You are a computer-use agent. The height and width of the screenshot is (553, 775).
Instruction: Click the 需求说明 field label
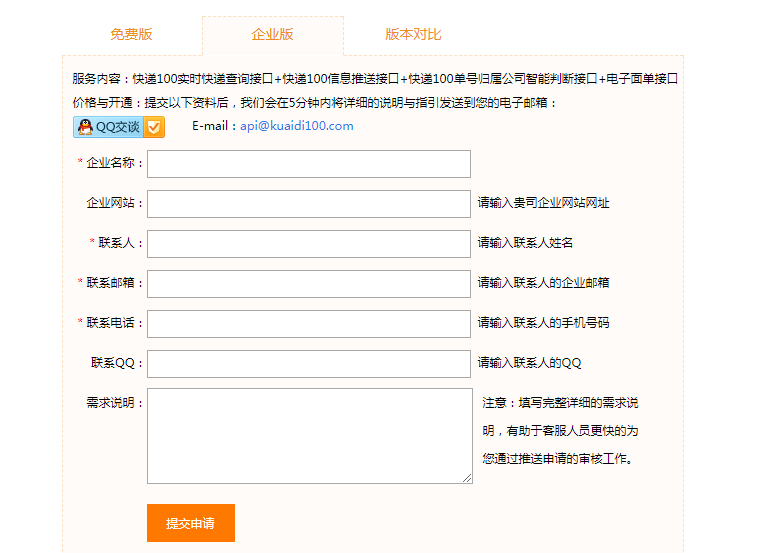tap(115, 403)
